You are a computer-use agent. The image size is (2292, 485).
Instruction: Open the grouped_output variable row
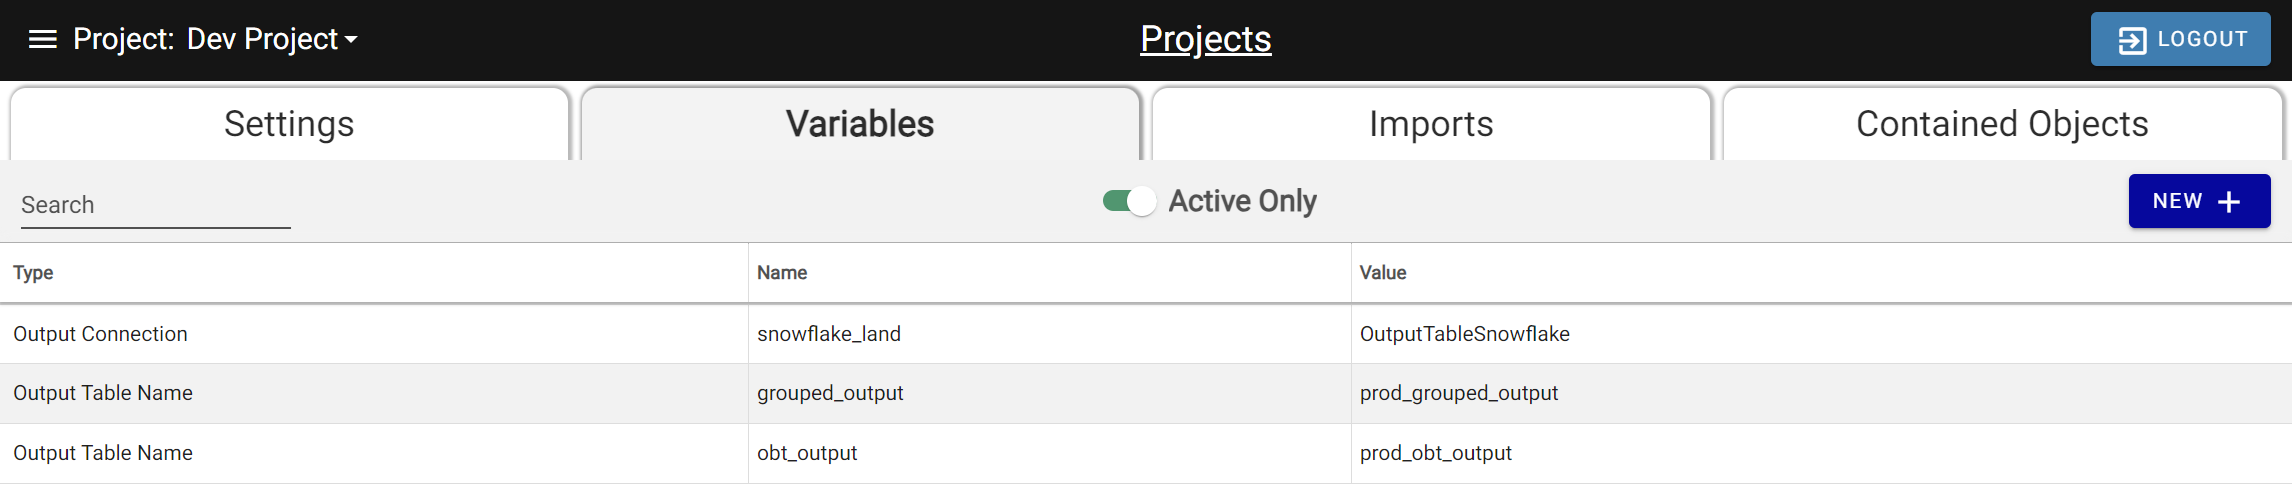(1146, 393)
